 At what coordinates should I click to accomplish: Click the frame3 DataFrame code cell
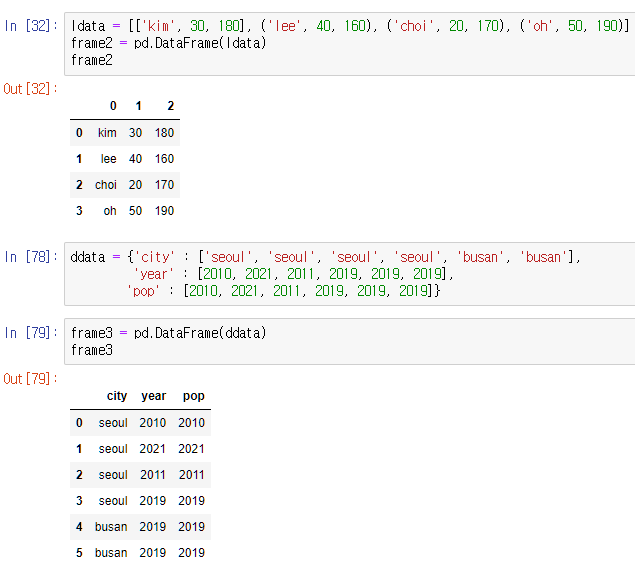click(x=349, y=341)
